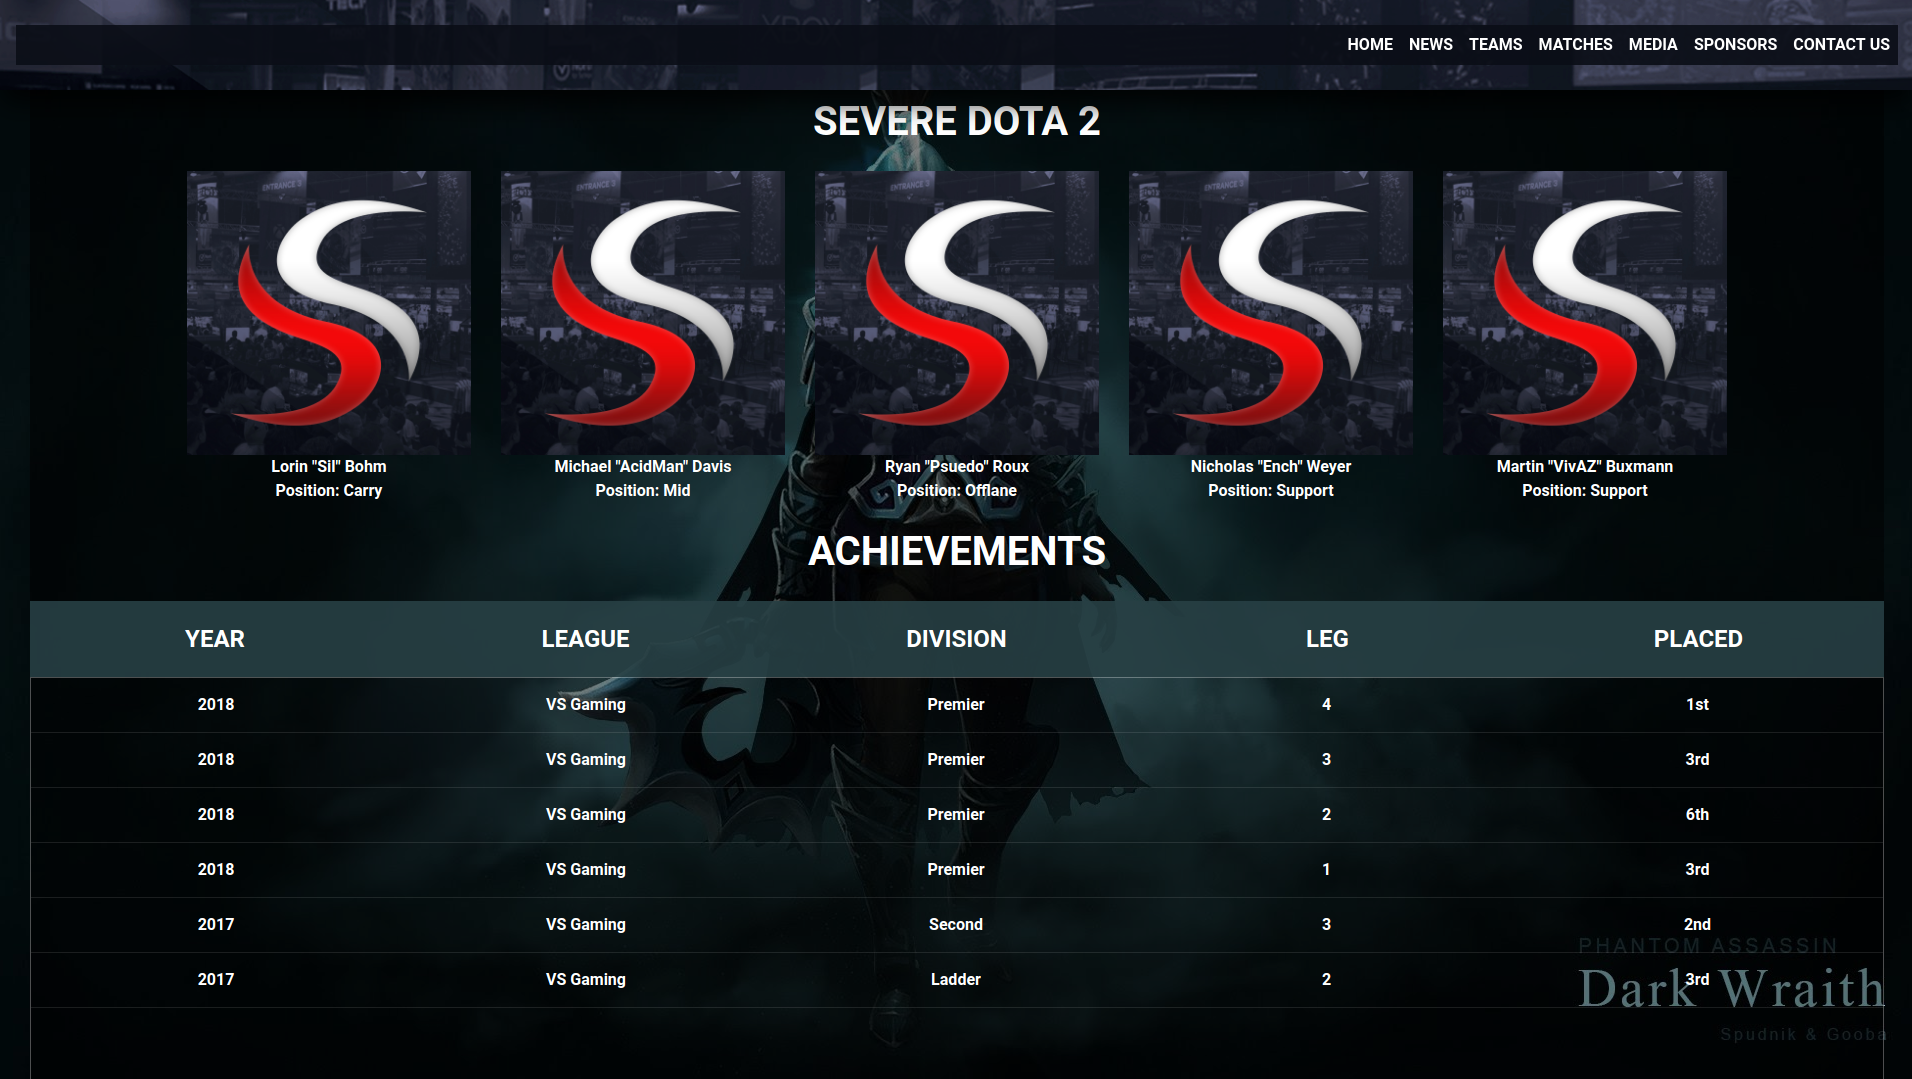The height and width of the screenshot is (1079, 1912).
Task: Select the 2017 Ladder achievement row
Action: 956,979
